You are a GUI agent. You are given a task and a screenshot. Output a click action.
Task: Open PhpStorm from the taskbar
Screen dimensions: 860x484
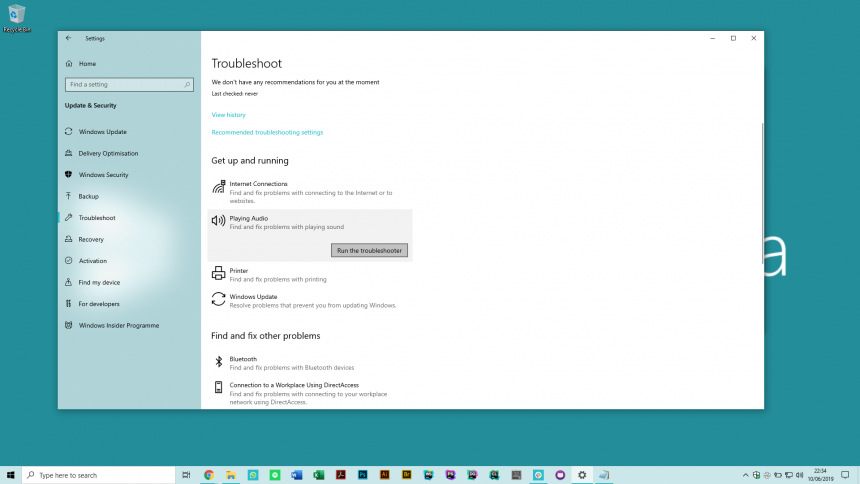(450, 475)
